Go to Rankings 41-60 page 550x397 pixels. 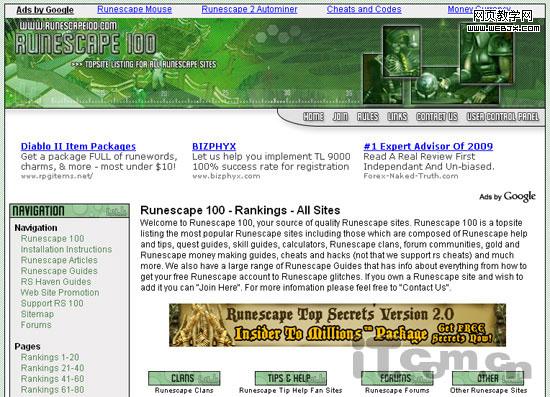click(x=52, y=379)
